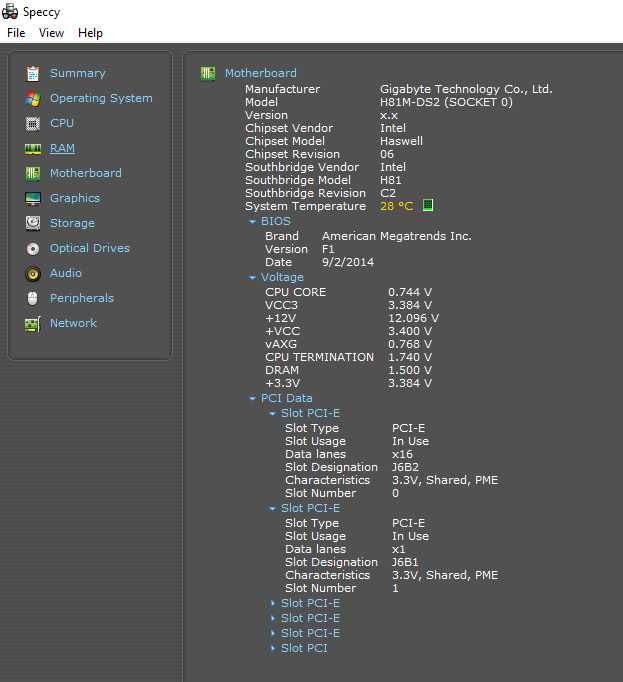The image size is (623, 682).
Task: Select the BIOS version 'F1' value
Action: 328,249
